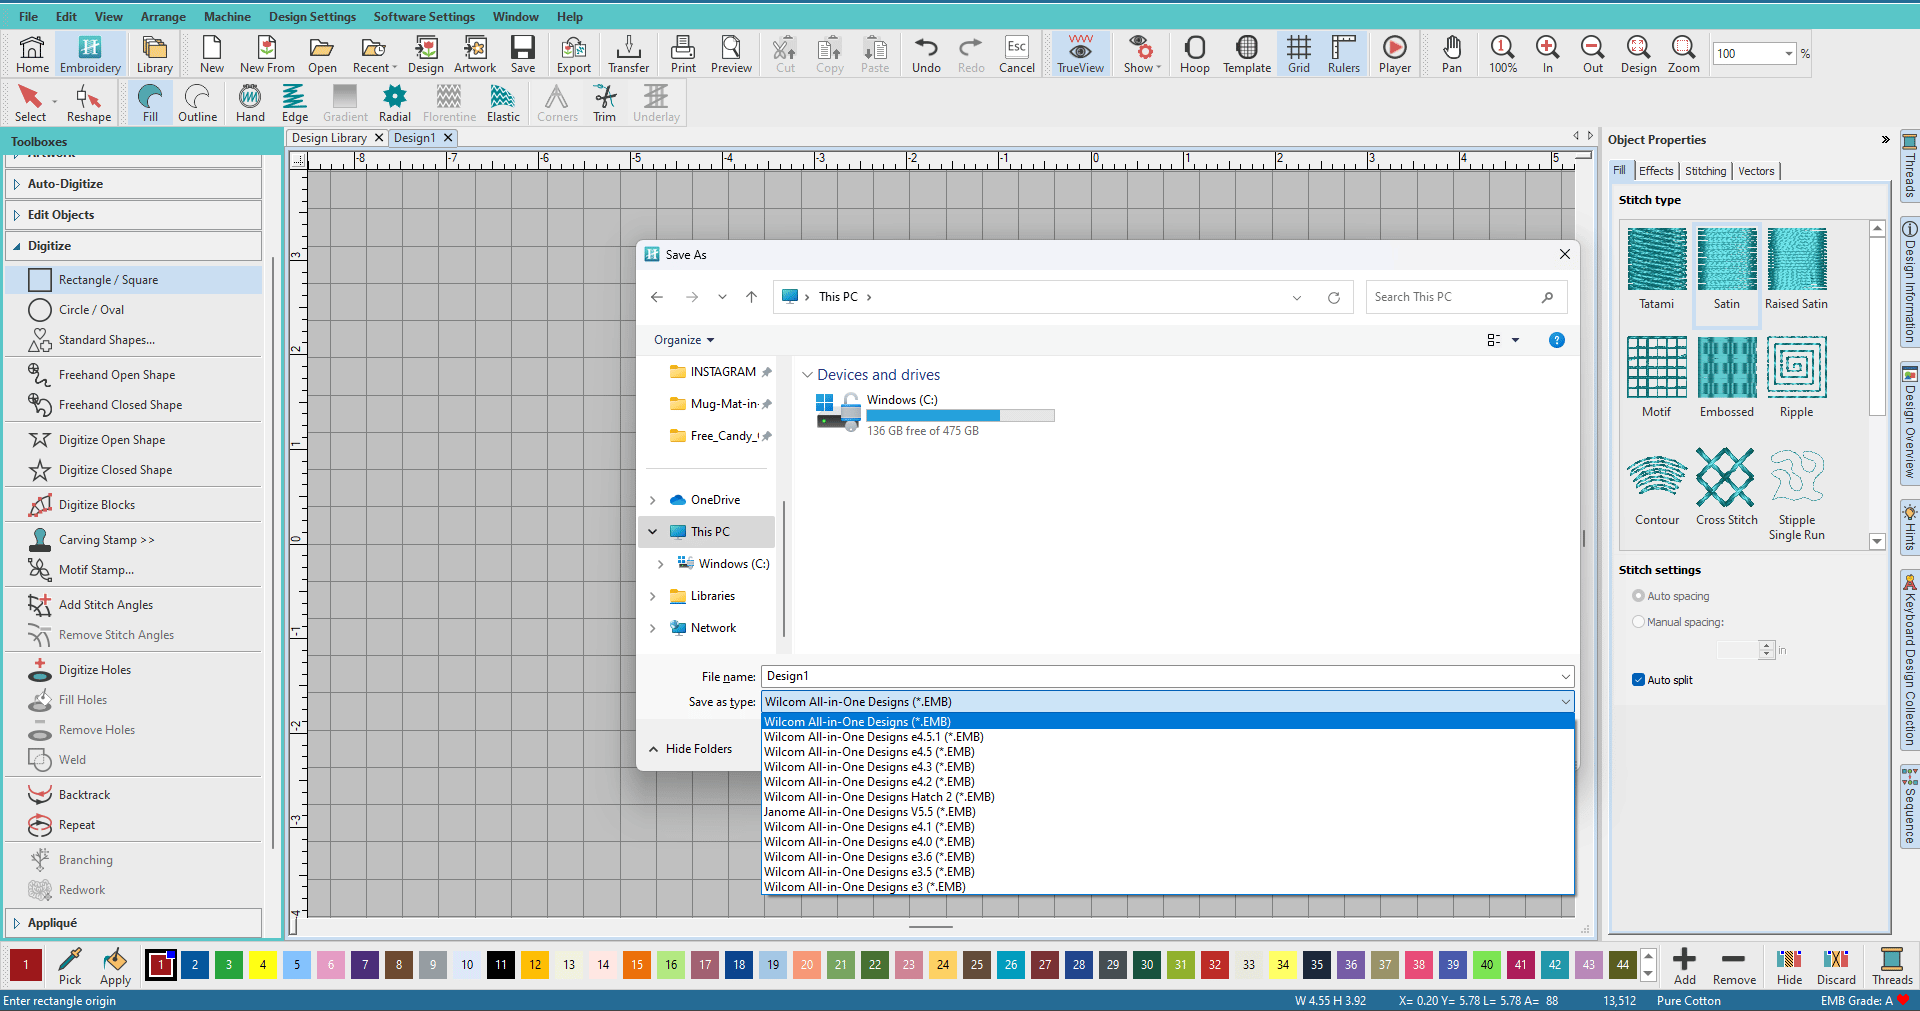Toggle the Rulers display
Viewport: 1920px width, 1011px height.
(x=1343, y=54)
